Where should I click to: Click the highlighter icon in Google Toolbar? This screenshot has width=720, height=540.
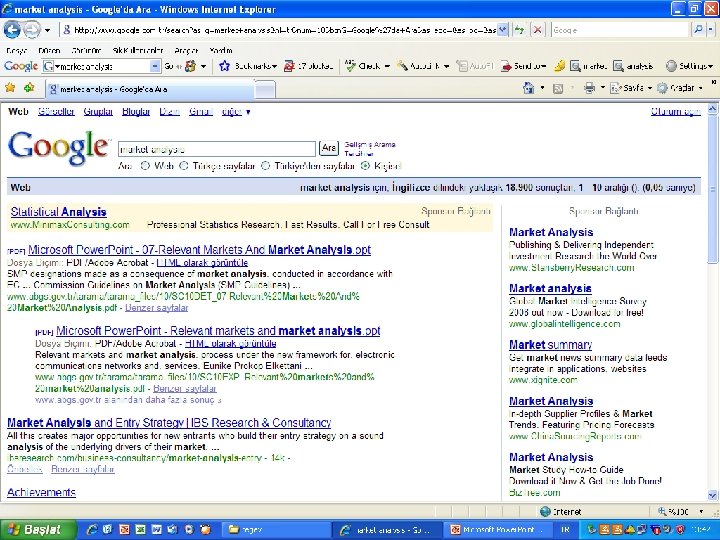[559, 66]
